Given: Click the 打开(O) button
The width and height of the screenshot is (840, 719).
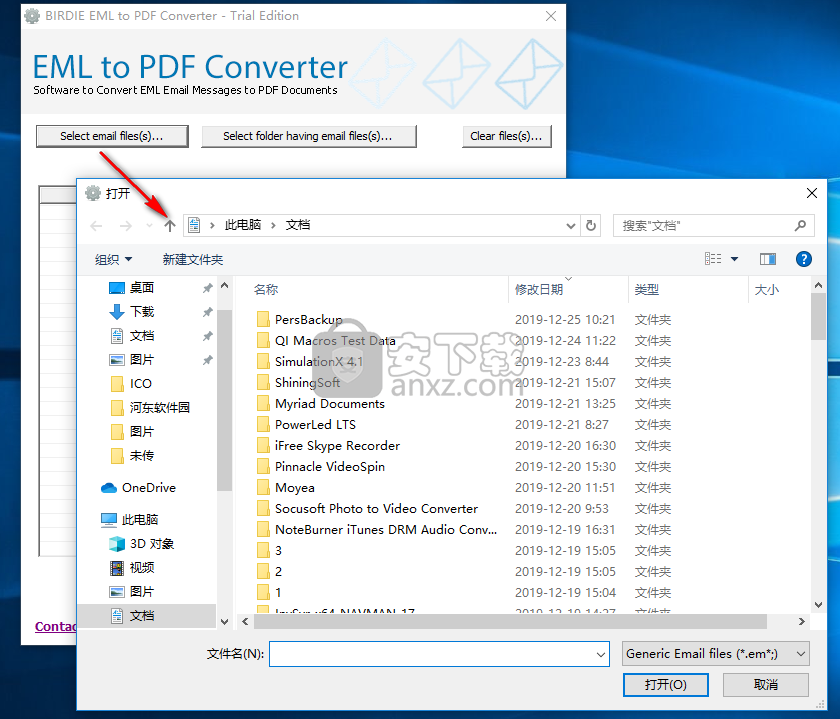Looking at the screenshot, I should click(x=666, y=685).
